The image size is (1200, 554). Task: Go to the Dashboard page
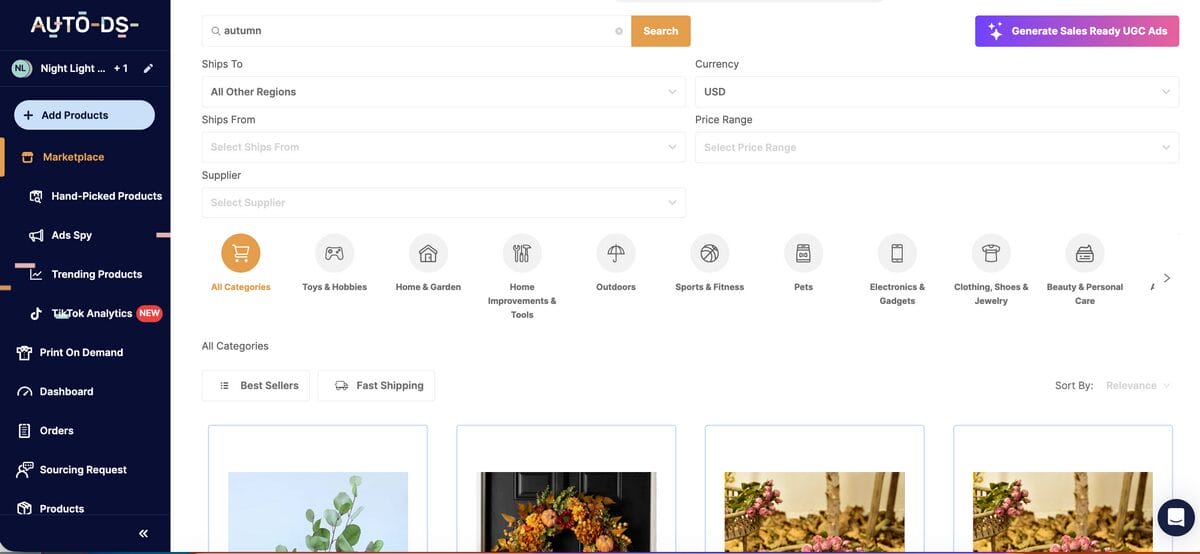(66, 391)
